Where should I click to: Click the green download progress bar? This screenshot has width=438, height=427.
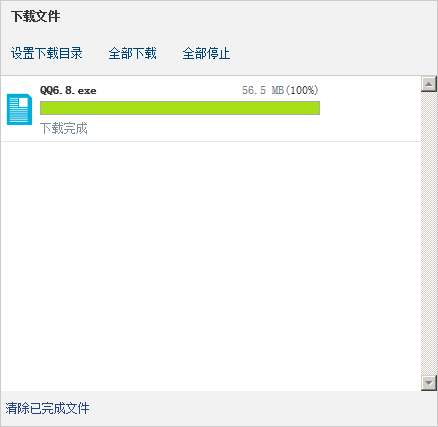[180, 108]
